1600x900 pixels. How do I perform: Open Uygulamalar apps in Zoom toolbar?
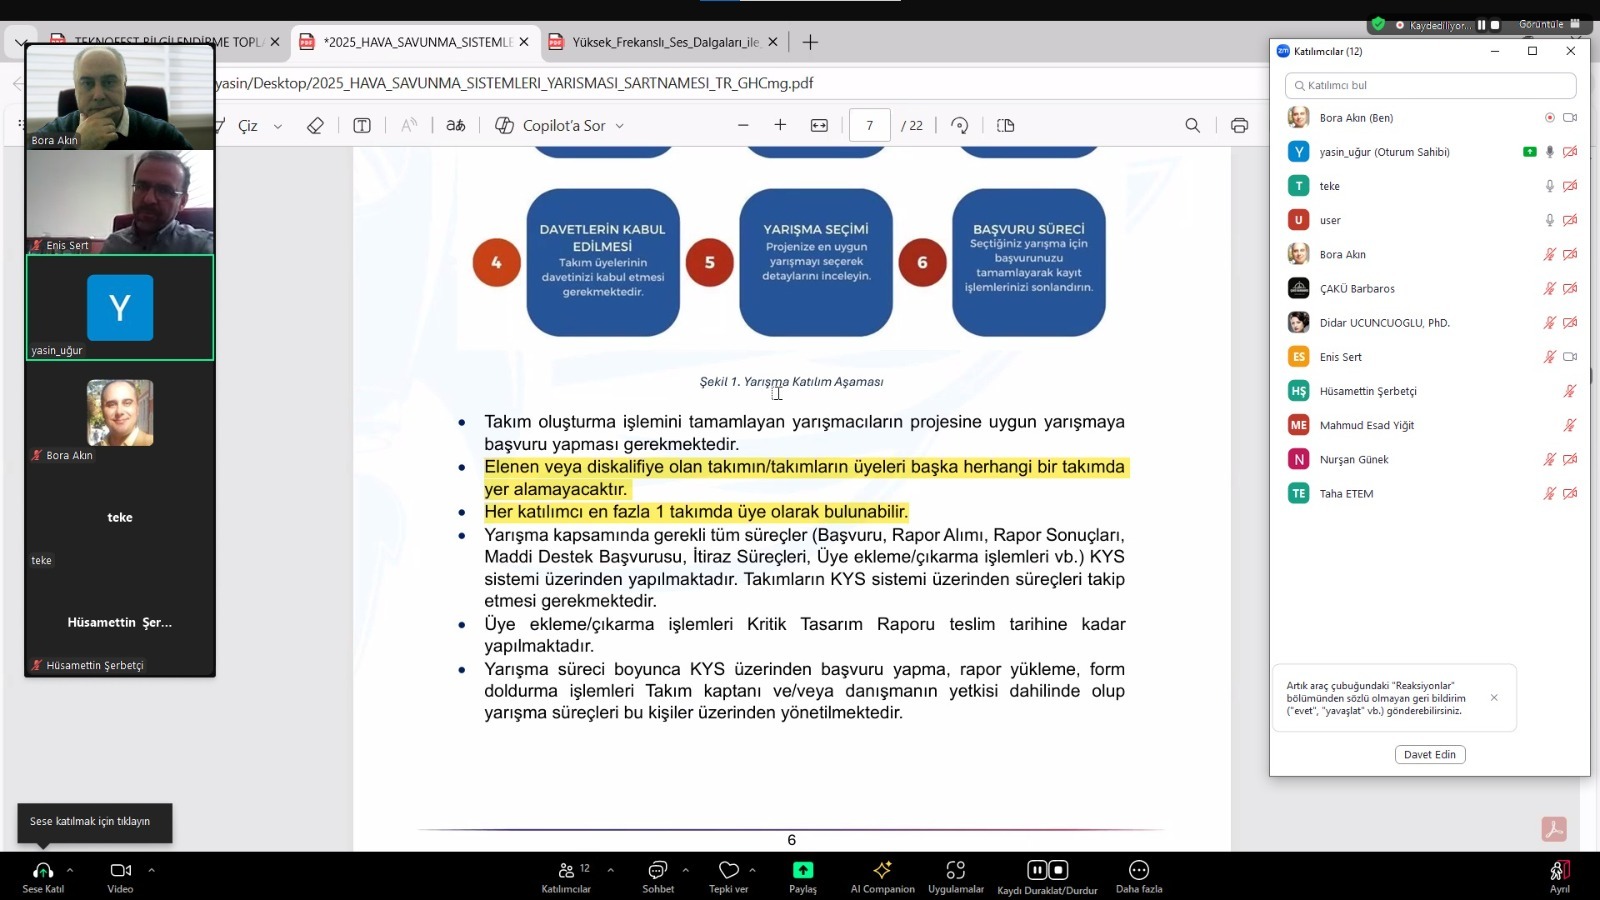[x=955, y=875]
